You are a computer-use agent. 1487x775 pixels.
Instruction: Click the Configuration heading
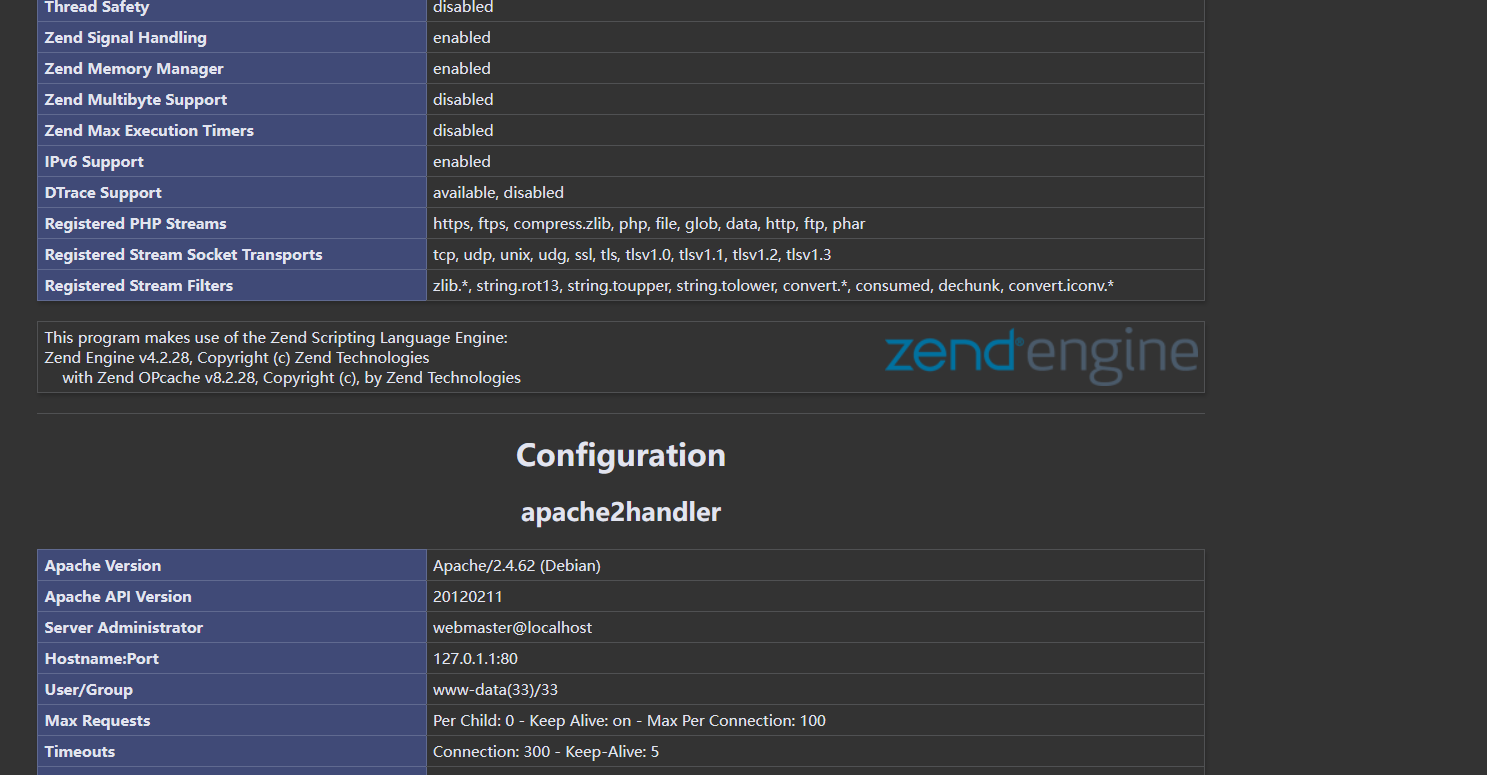pyautogui.click(x=621, y=455)
